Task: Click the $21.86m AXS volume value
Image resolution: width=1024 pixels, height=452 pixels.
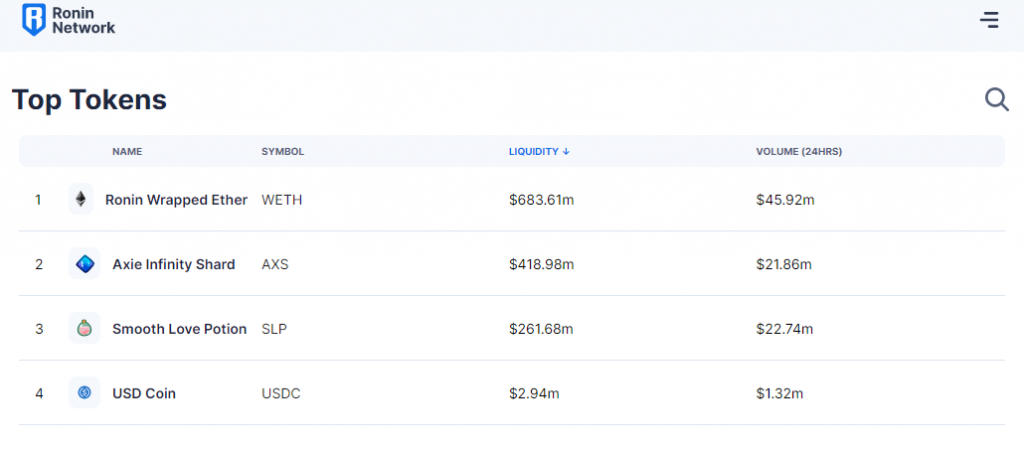Action: (x=783, y=264)
